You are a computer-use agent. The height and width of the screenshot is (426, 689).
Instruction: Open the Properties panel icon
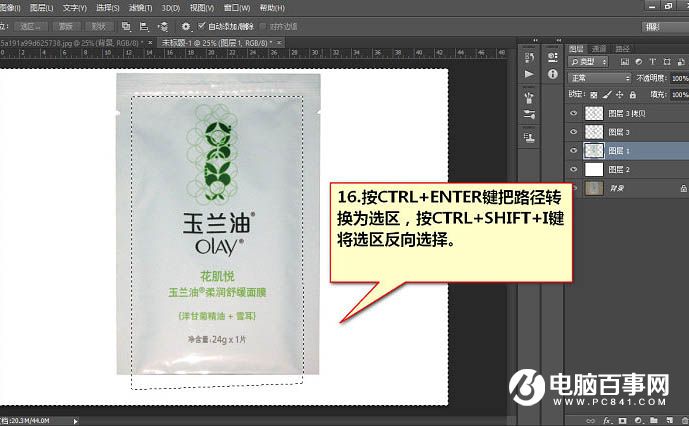click(553, 57)
